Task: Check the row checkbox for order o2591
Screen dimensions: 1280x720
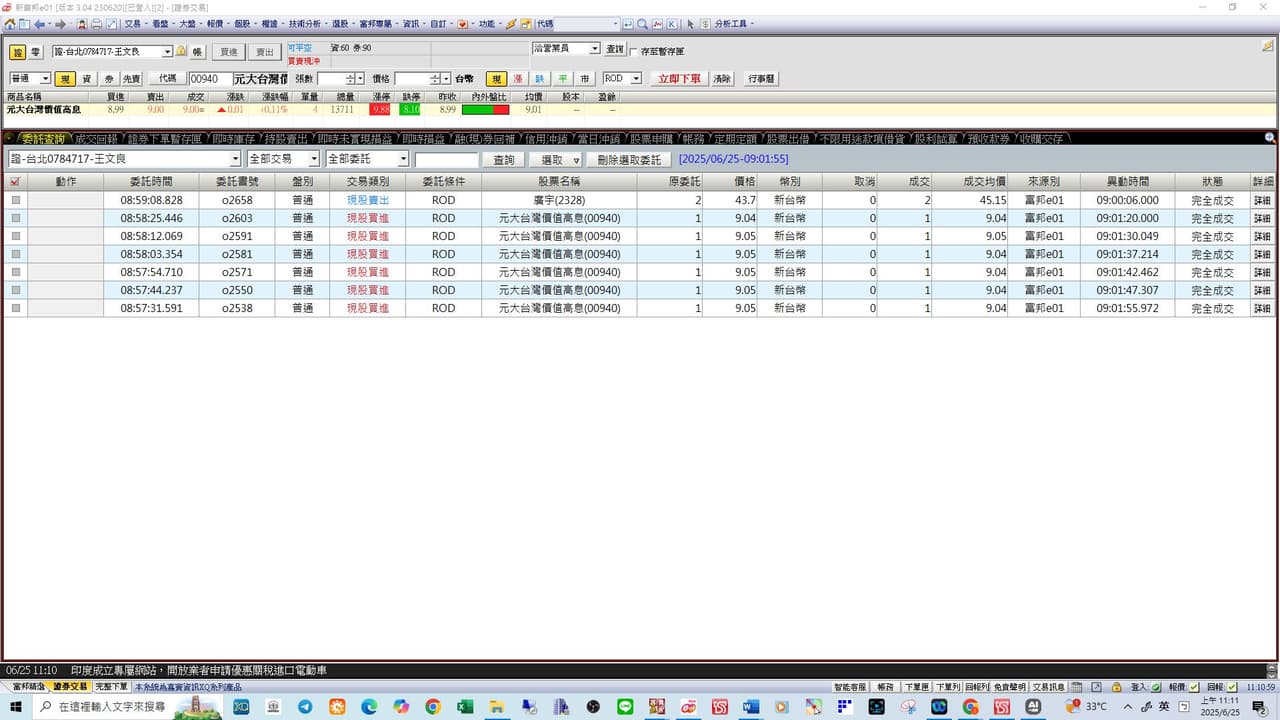Action: tap(15, 236)
